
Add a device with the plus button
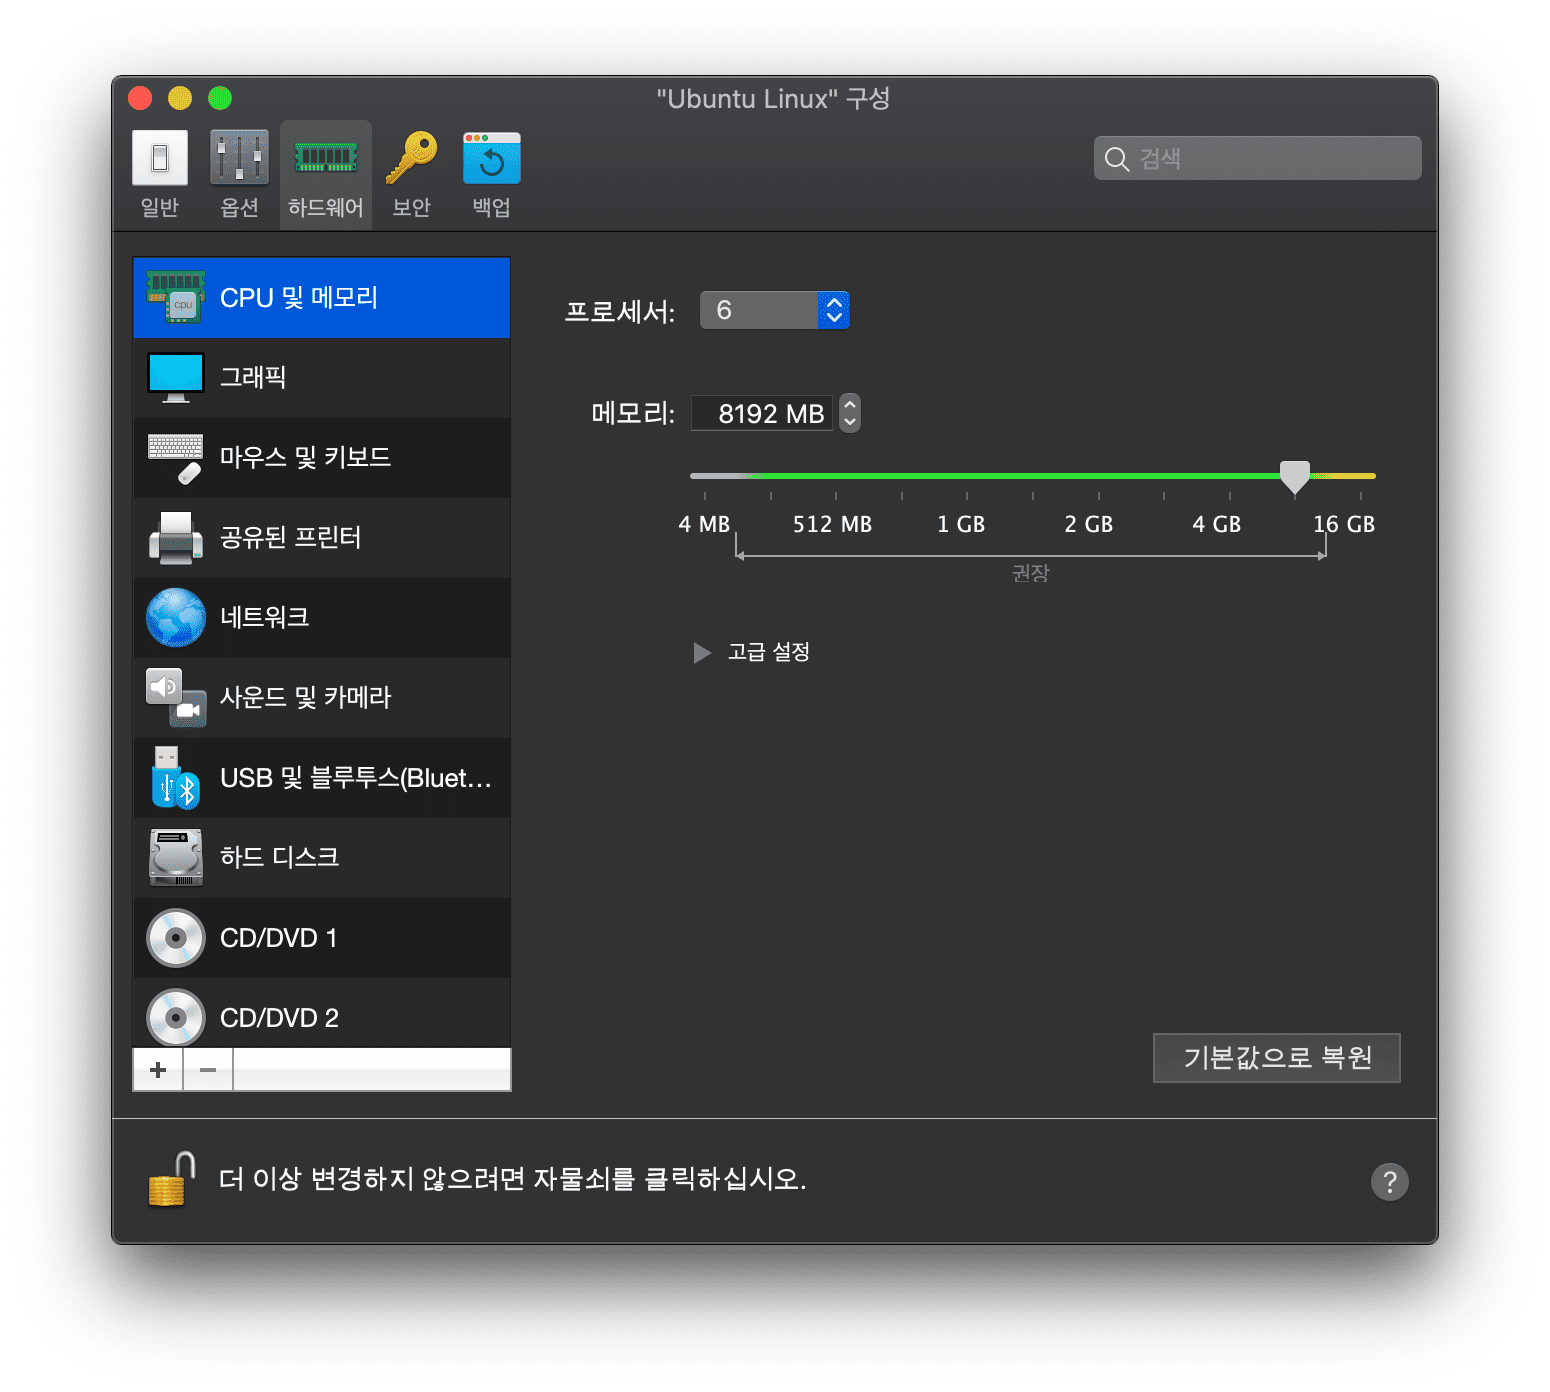coord(158,1070)
